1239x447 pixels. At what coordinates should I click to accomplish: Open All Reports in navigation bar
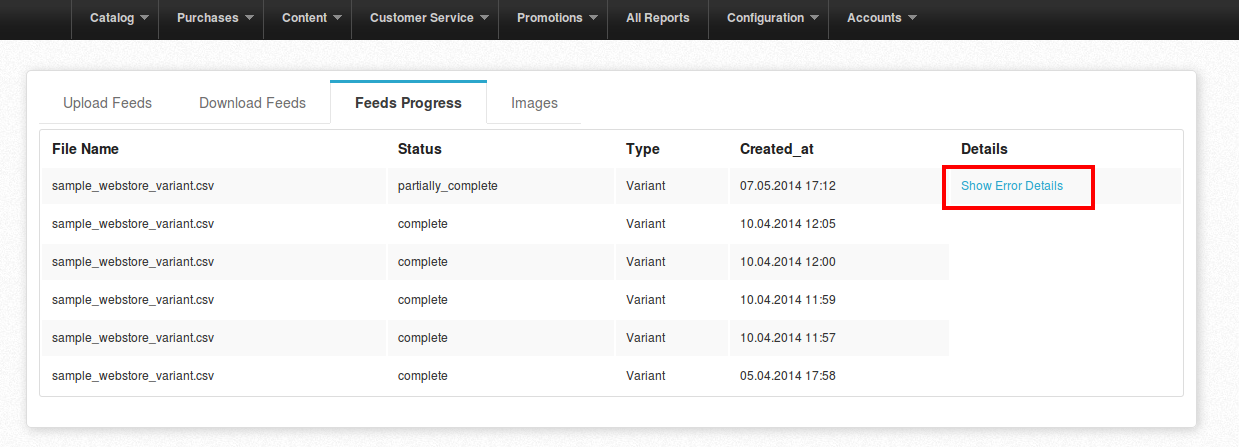coord(657,18)
